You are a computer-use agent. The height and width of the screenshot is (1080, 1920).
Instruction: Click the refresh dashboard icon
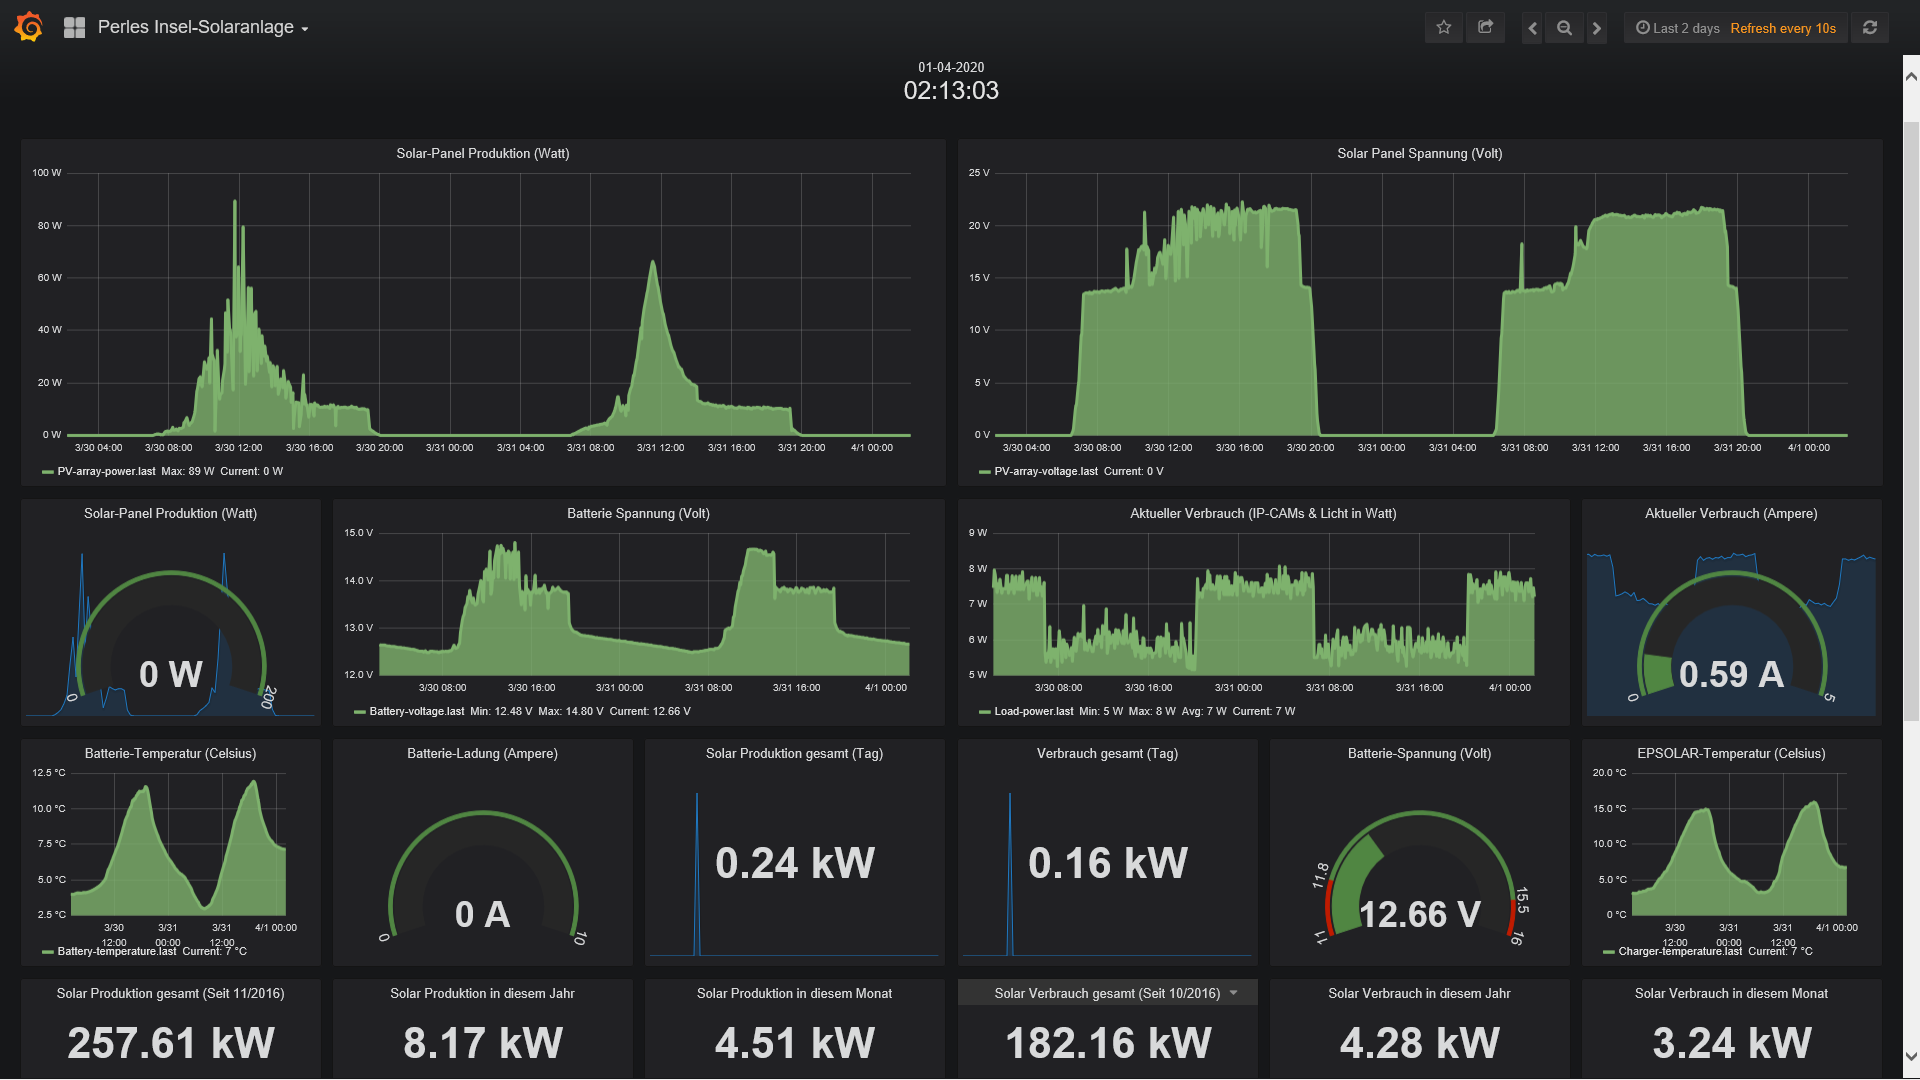[1869, 28]
